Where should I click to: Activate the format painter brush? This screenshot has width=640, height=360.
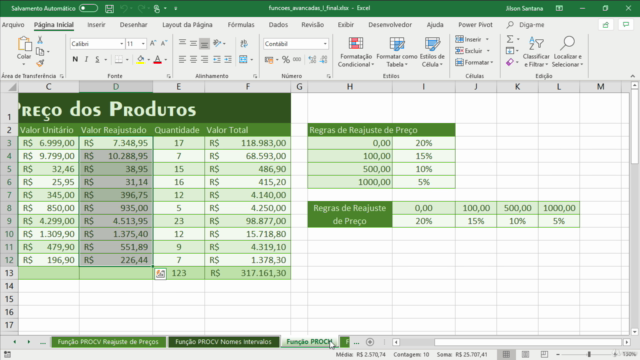coord(40,63)
